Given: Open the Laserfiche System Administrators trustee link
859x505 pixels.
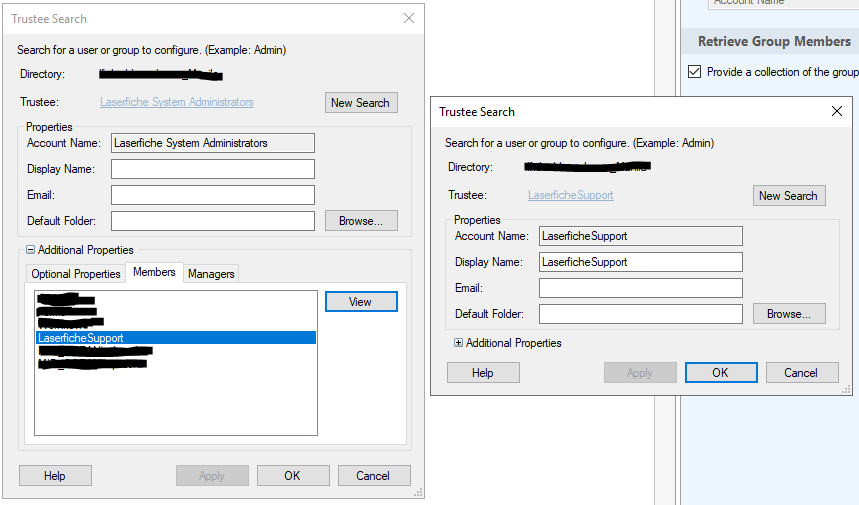Looking at the screenshot, I should 176,102.
